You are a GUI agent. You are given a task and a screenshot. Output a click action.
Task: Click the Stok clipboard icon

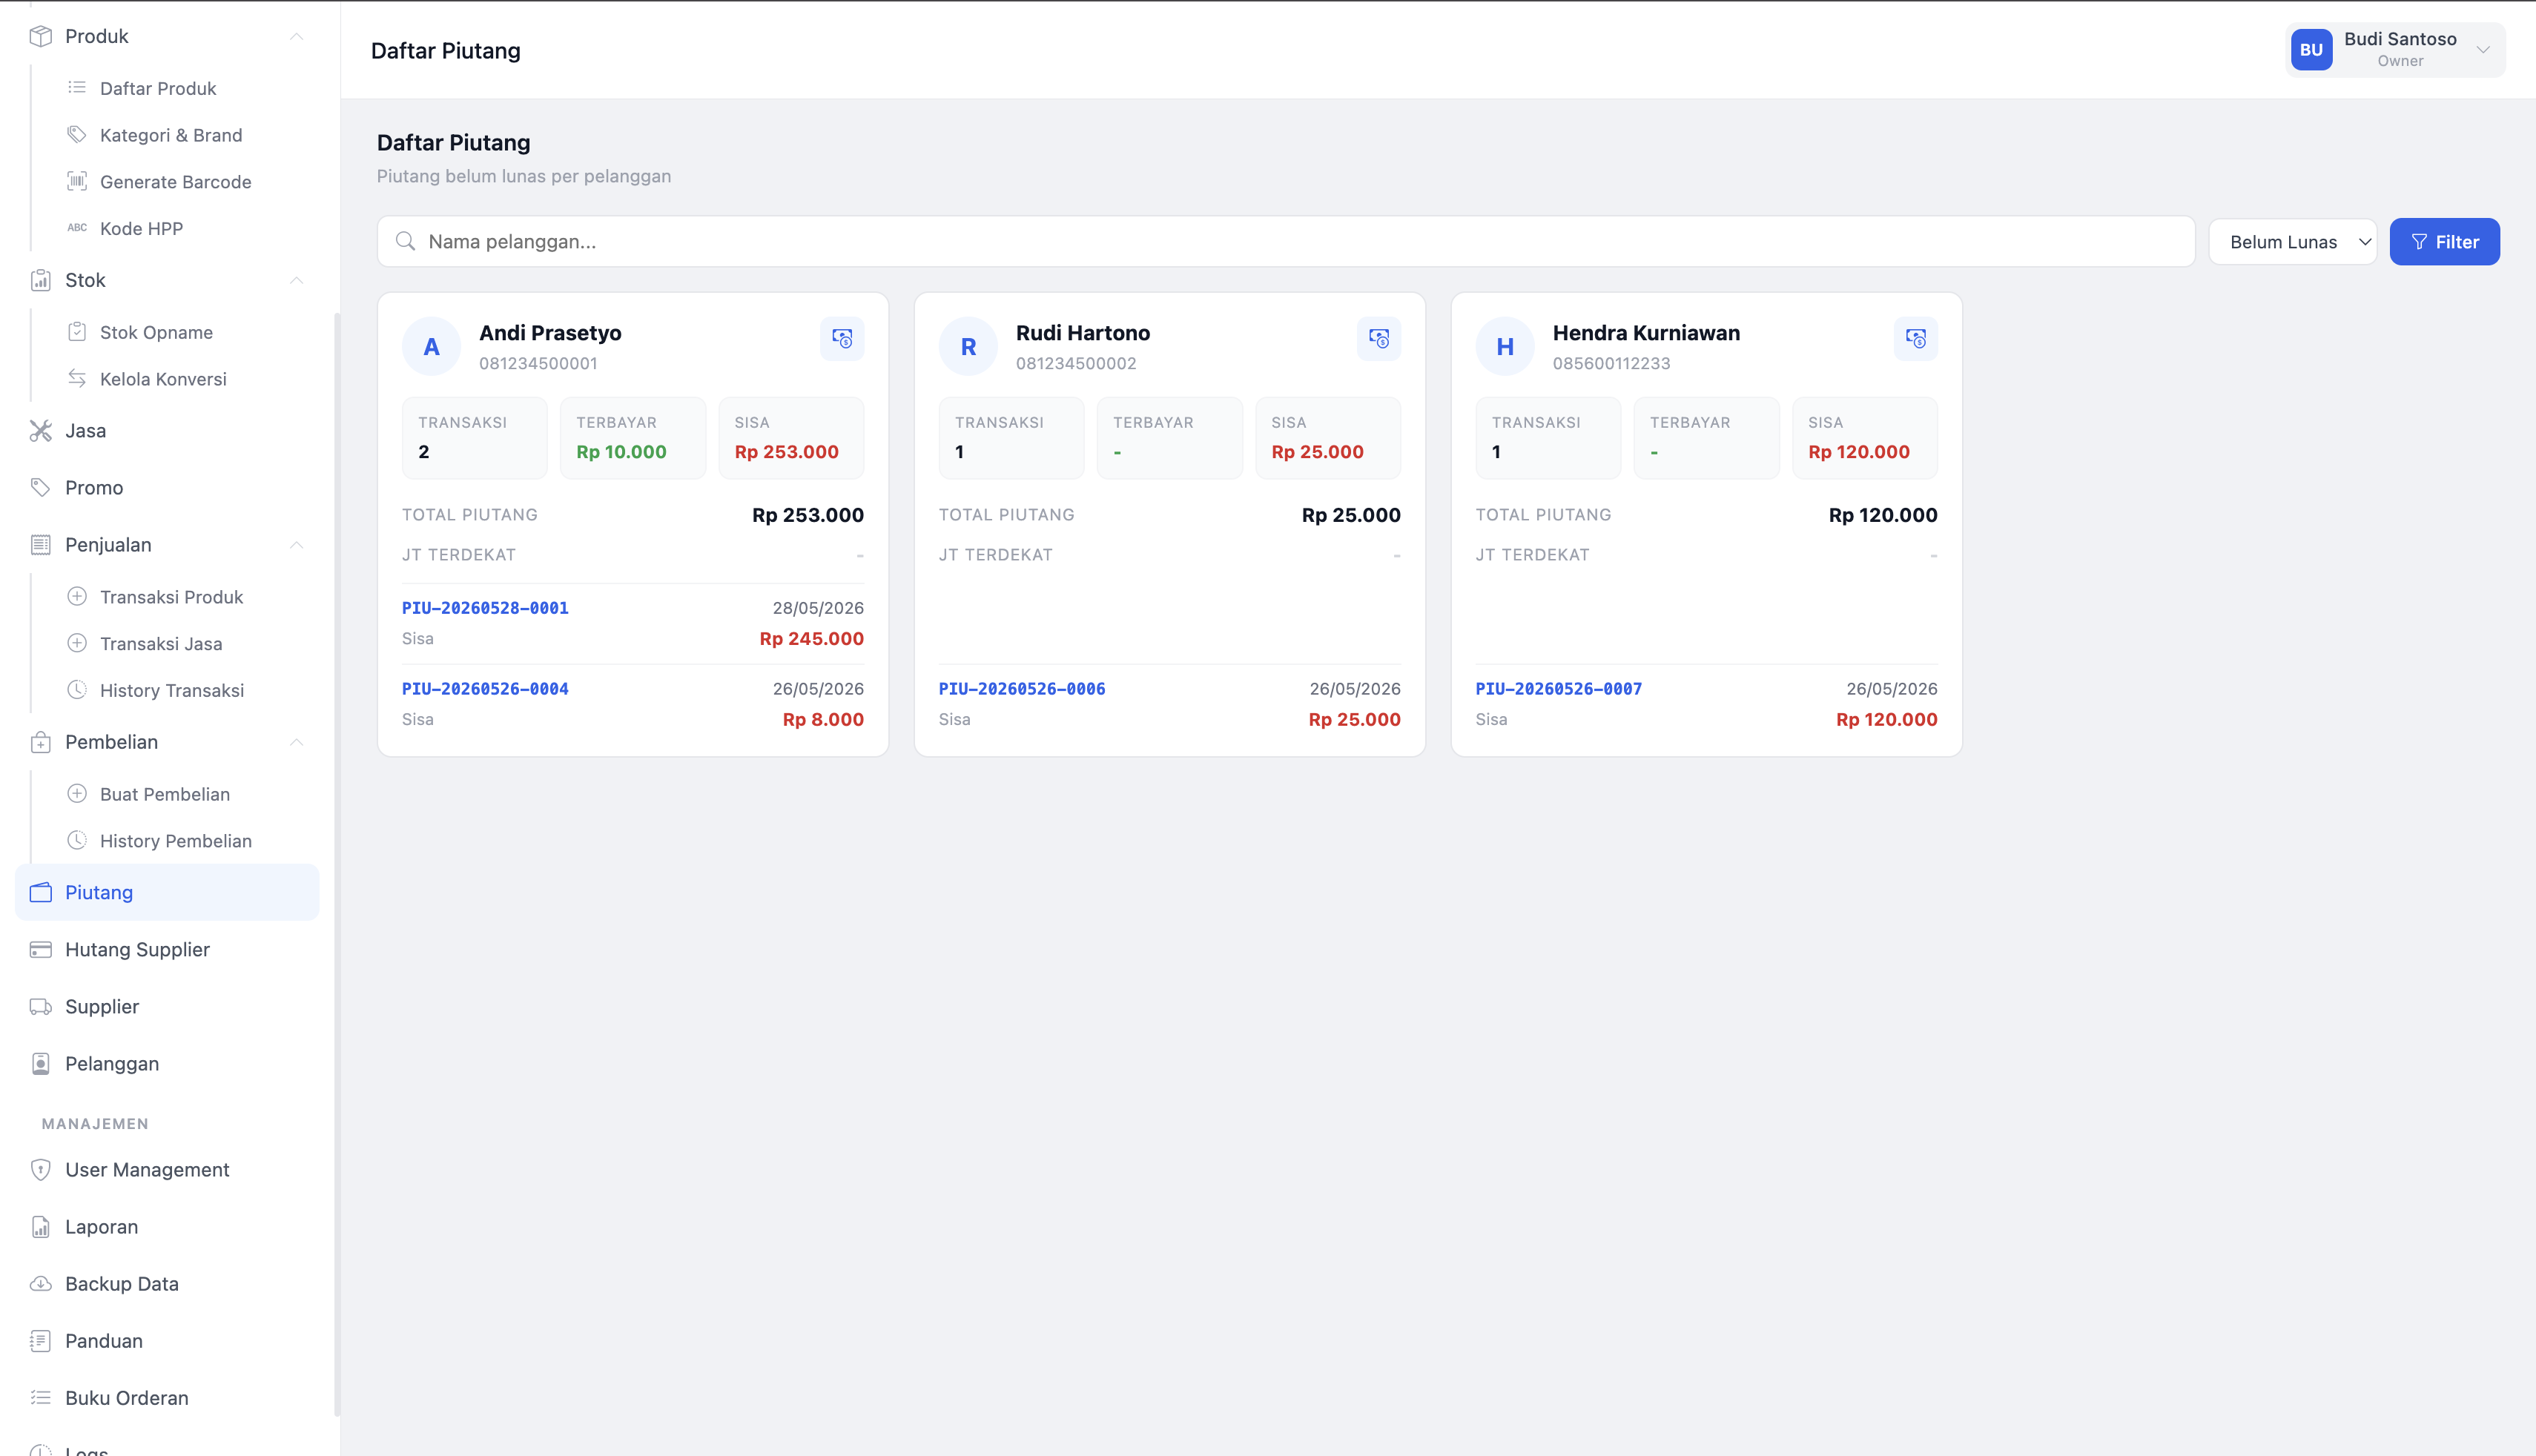pos(40,280)
